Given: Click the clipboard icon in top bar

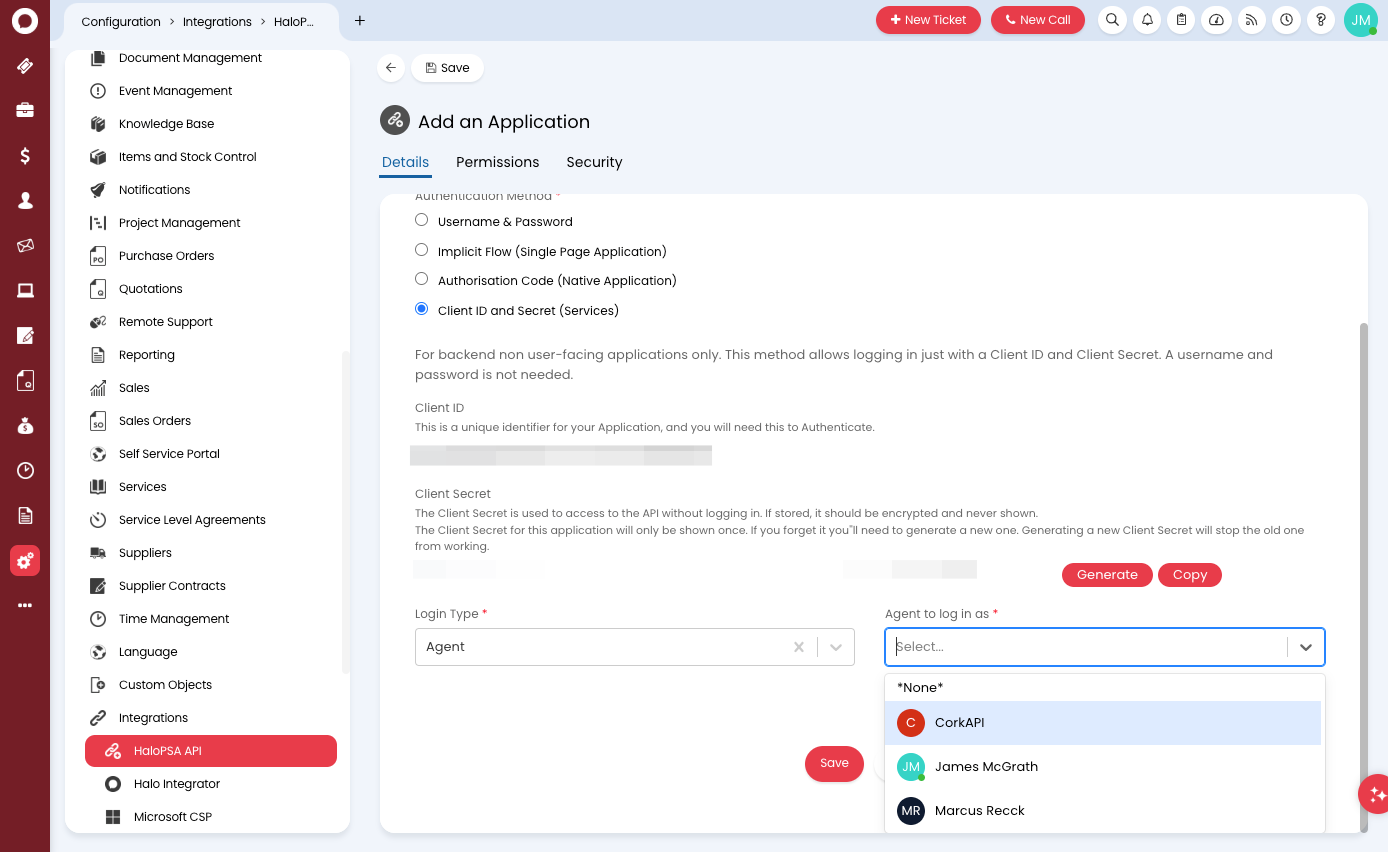Looking at the screenshot, I should [x=1182, y=20].
